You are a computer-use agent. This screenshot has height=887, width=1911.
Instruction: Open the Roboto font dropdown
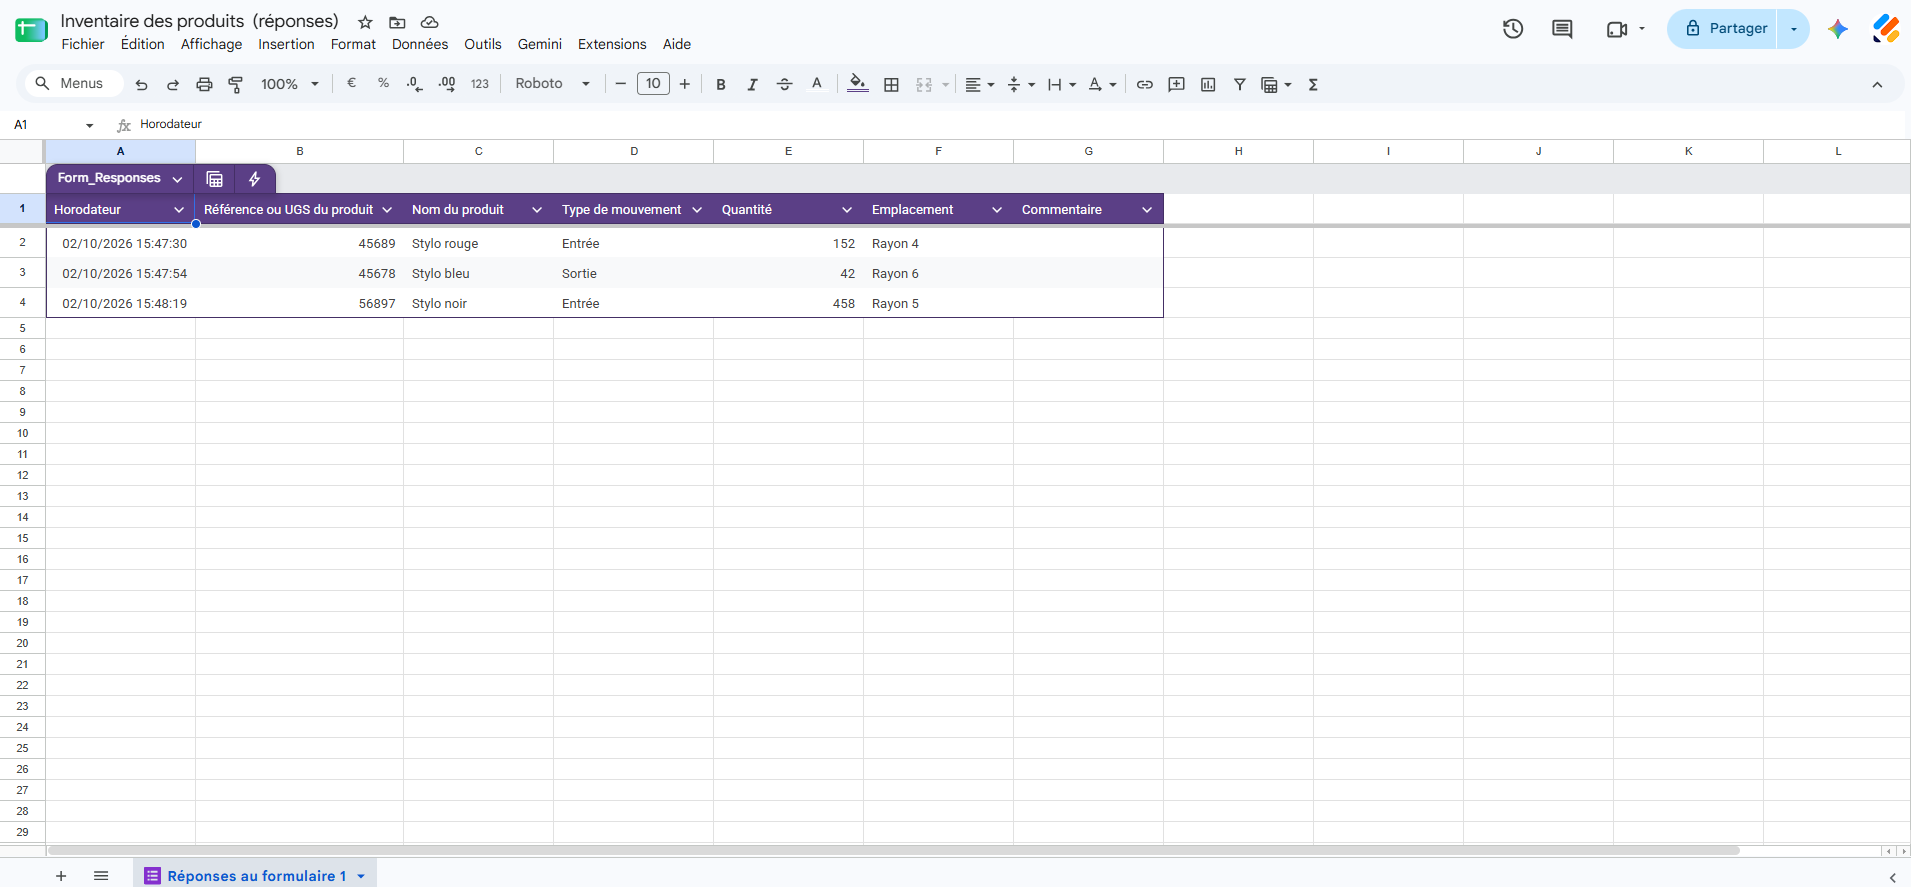point(553,84)
